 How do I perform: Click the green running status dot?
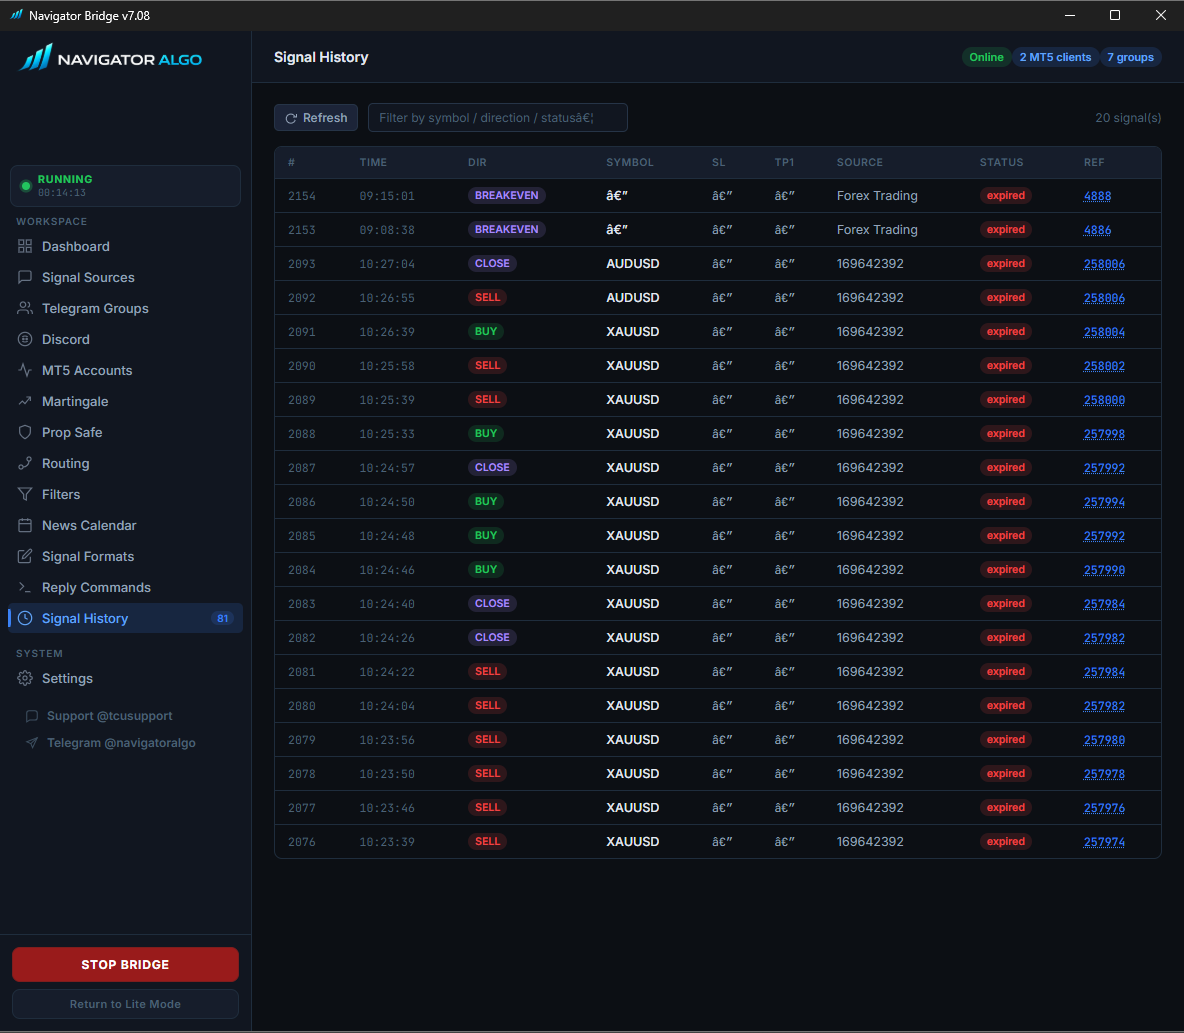pos(26,186)
